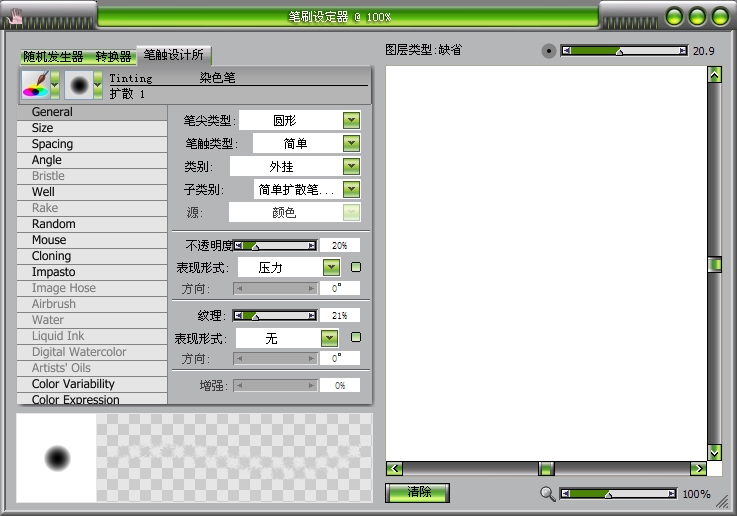
Task: Switch to 笔触设计所 tab
Action: coord(173,55)
